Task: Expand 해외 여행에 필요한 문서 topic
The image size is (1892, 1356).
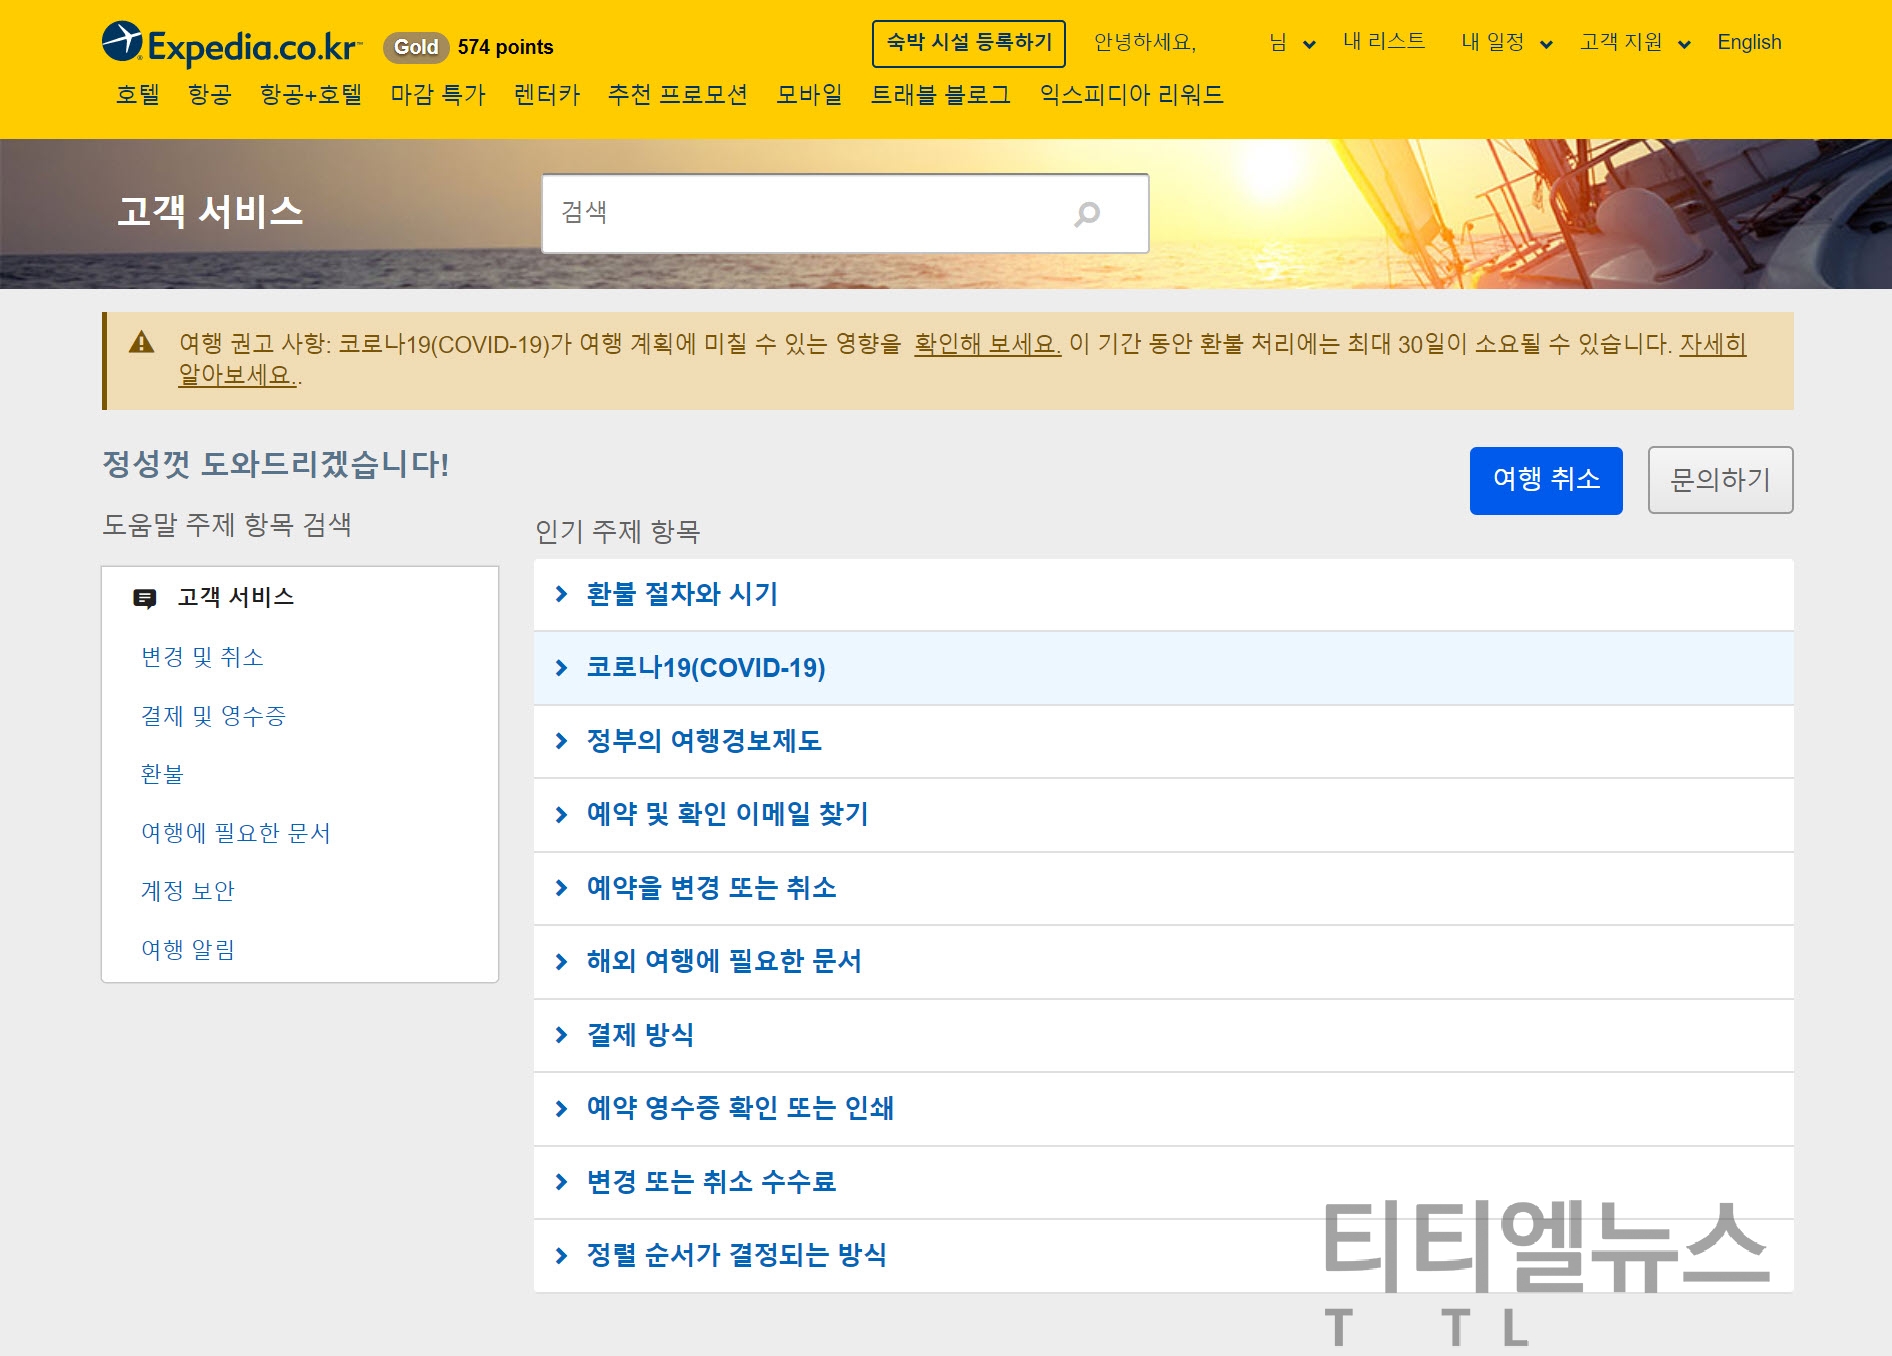Action: [x=1163, y=961]
